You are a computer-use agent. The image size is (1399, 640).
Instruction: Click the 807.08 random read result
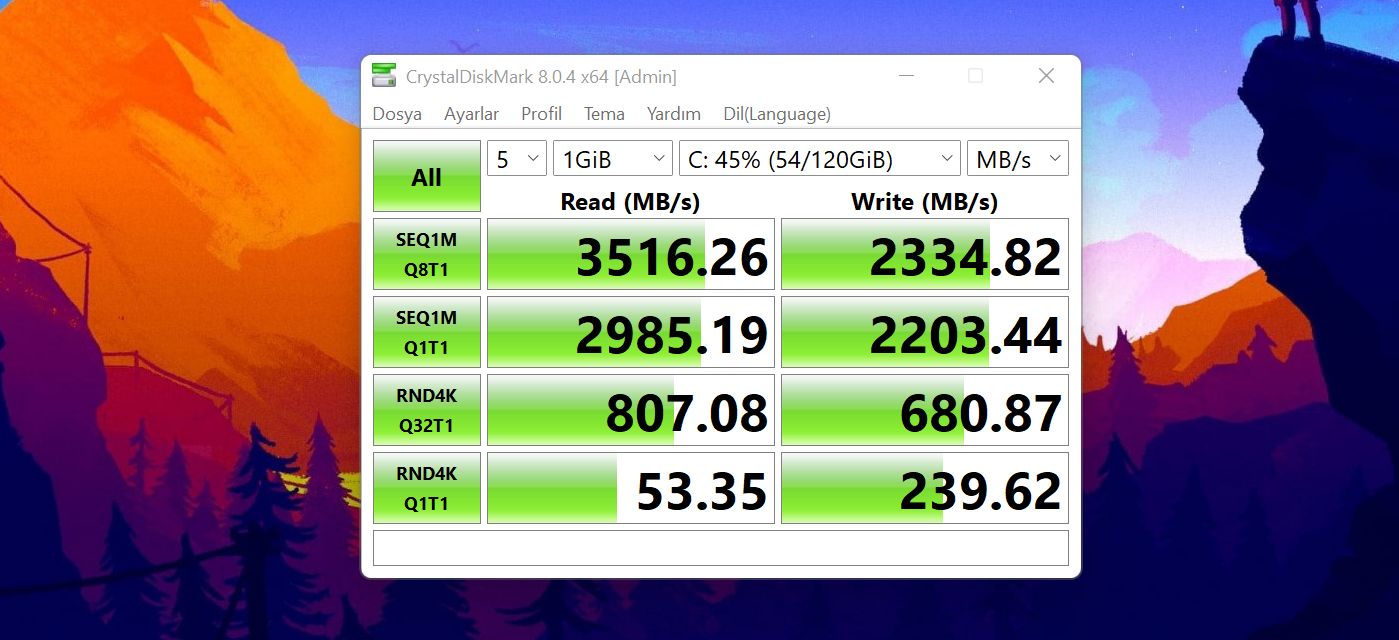coord(631,410)
